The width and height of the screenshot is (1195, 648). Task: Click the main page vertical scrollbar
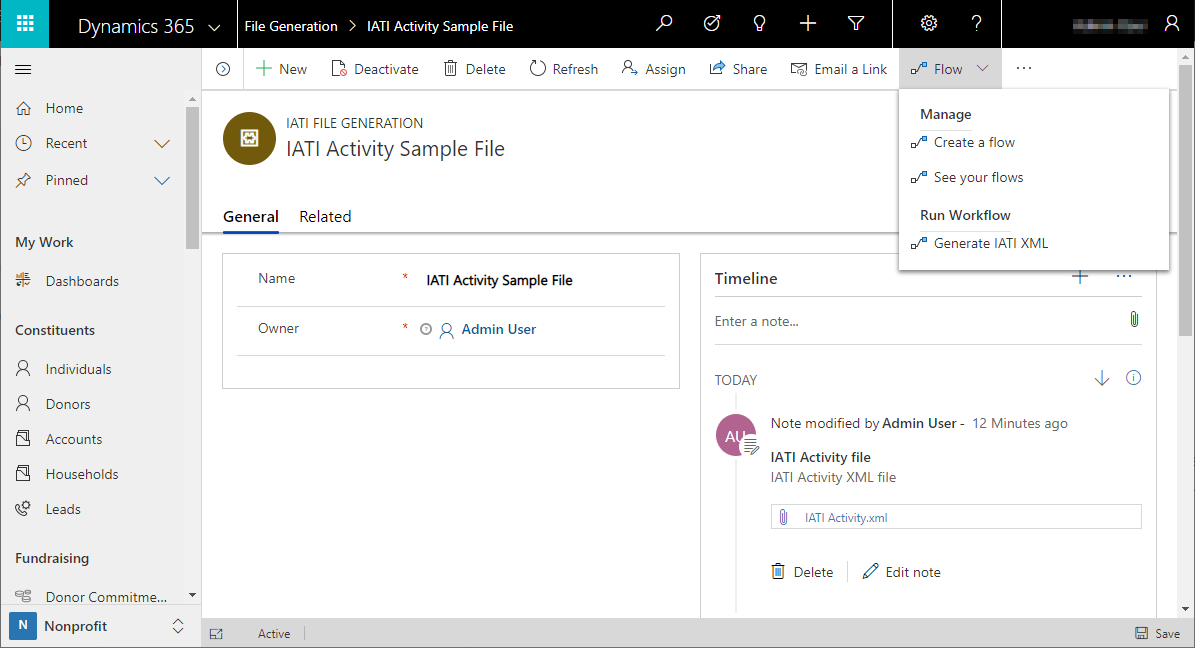pos(1185,200)
